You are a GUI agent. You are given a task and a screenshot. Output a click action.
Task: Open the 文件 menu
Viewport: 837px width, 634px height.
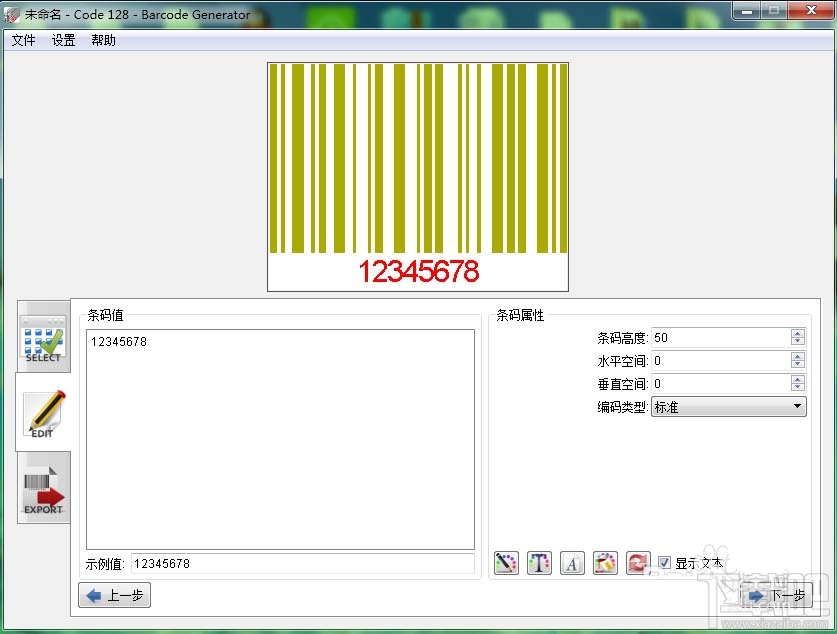23,40
